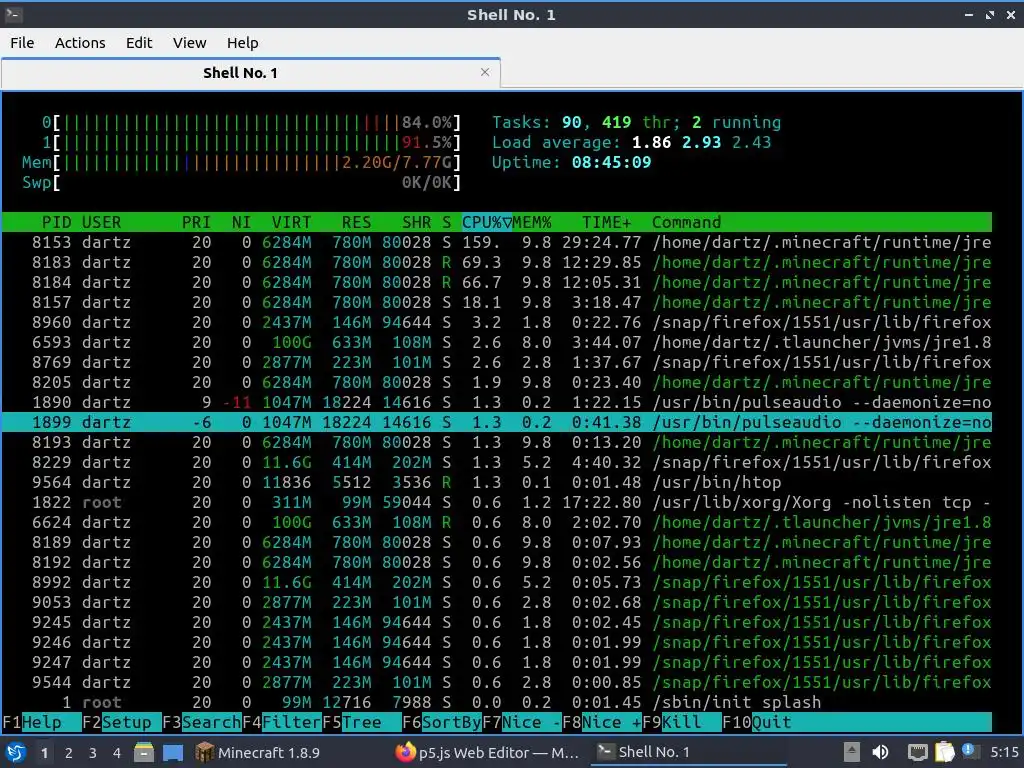This screenshot has width=1024, height=768.
Task: Select firefox process row PID 8960
Action: click(x=497, y=323)
